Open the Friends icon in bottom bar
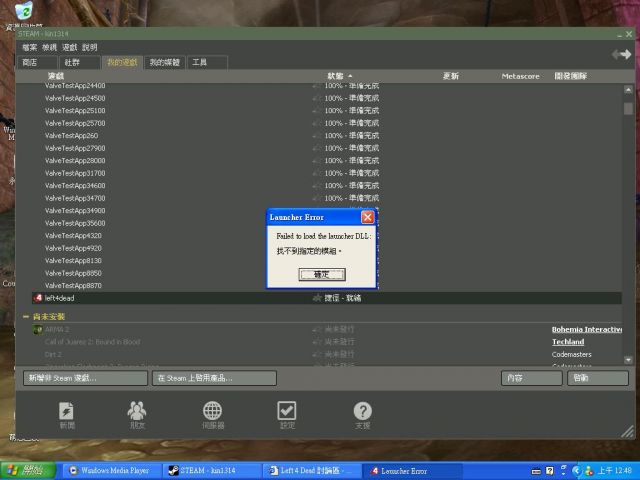 137,415
